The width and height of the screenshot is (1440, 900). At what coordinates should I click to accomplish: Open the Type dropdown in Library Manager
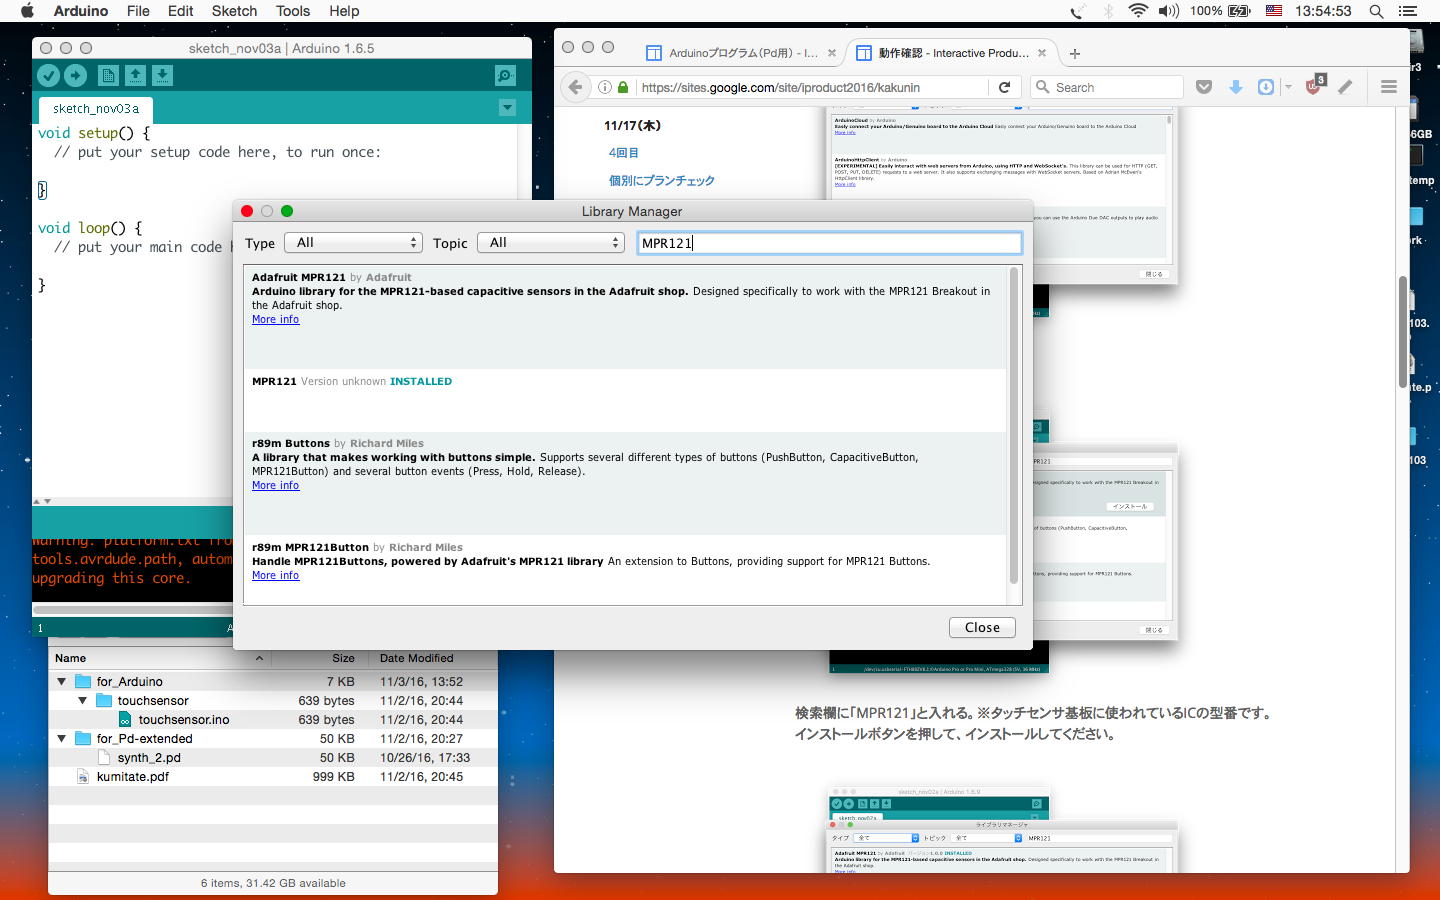point(353,243)
